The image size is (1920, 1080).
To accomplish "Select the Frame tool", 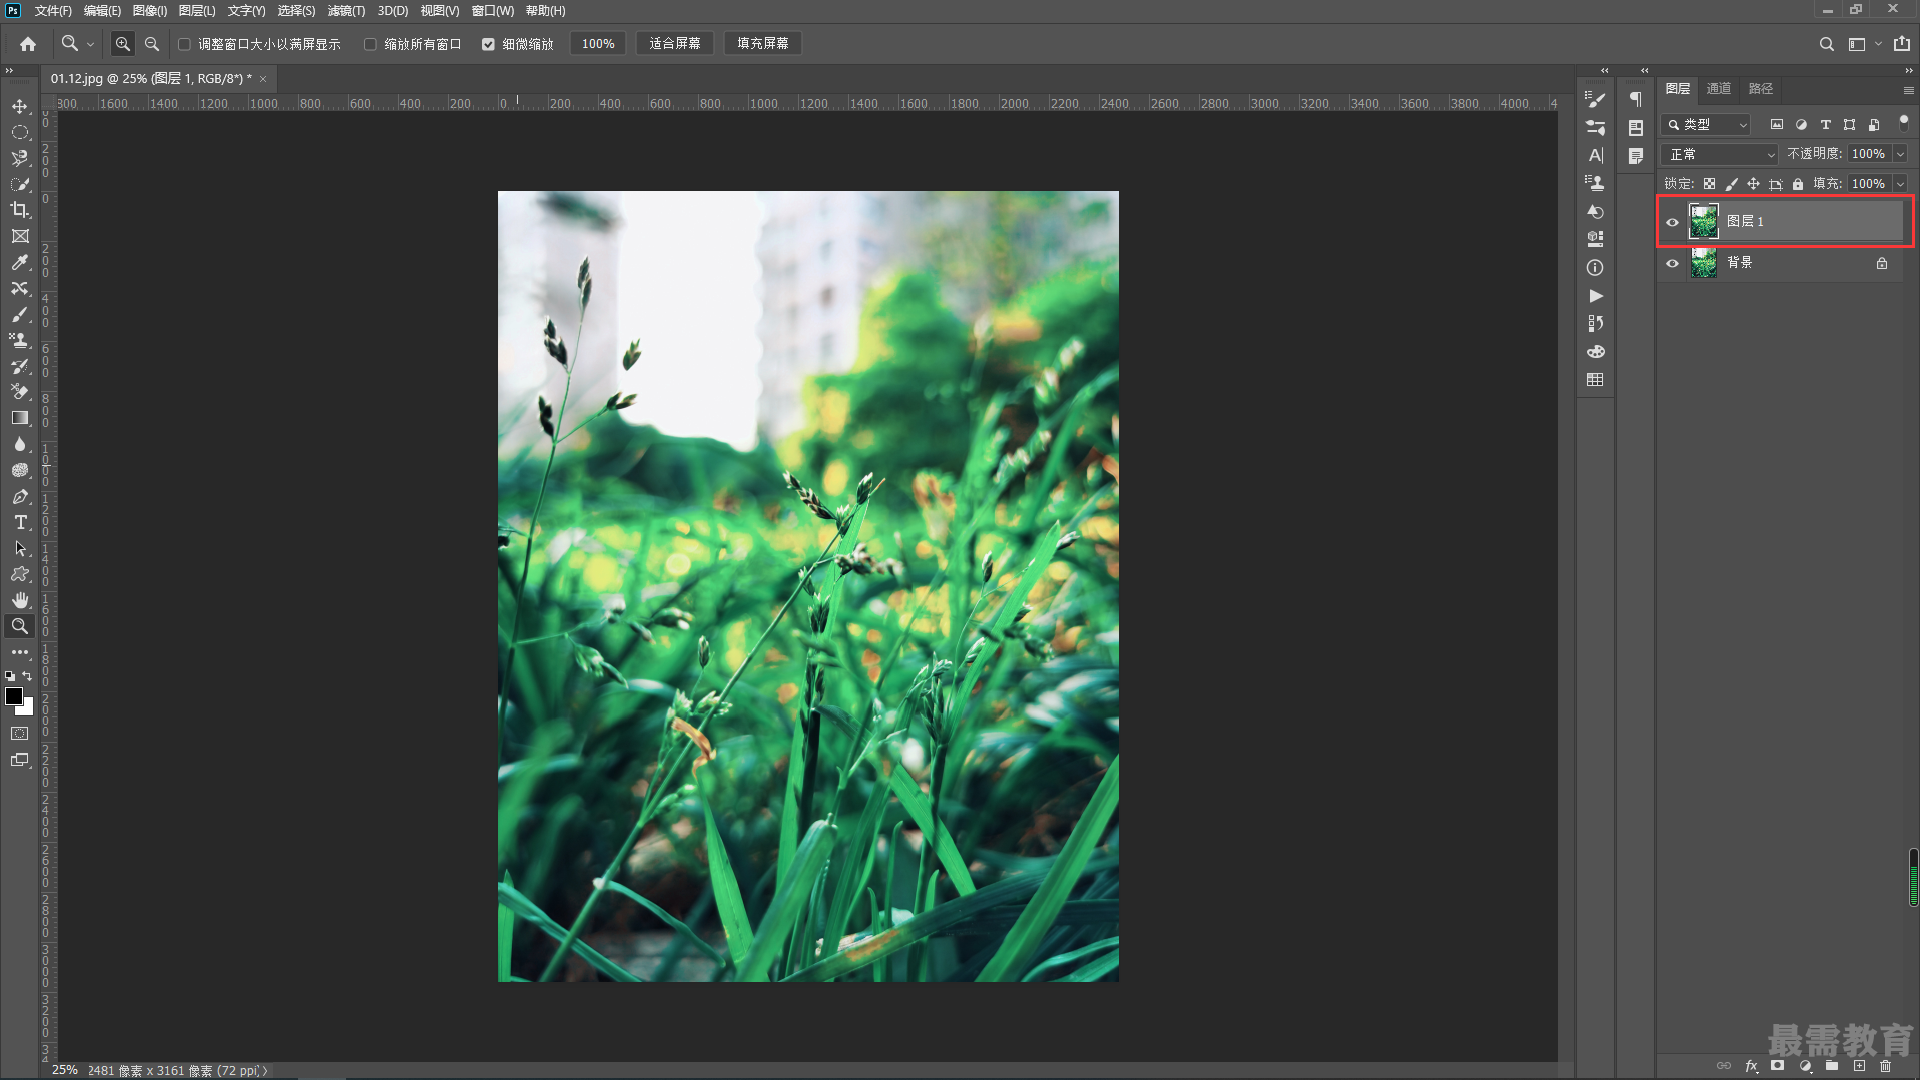I will point(20,236).
